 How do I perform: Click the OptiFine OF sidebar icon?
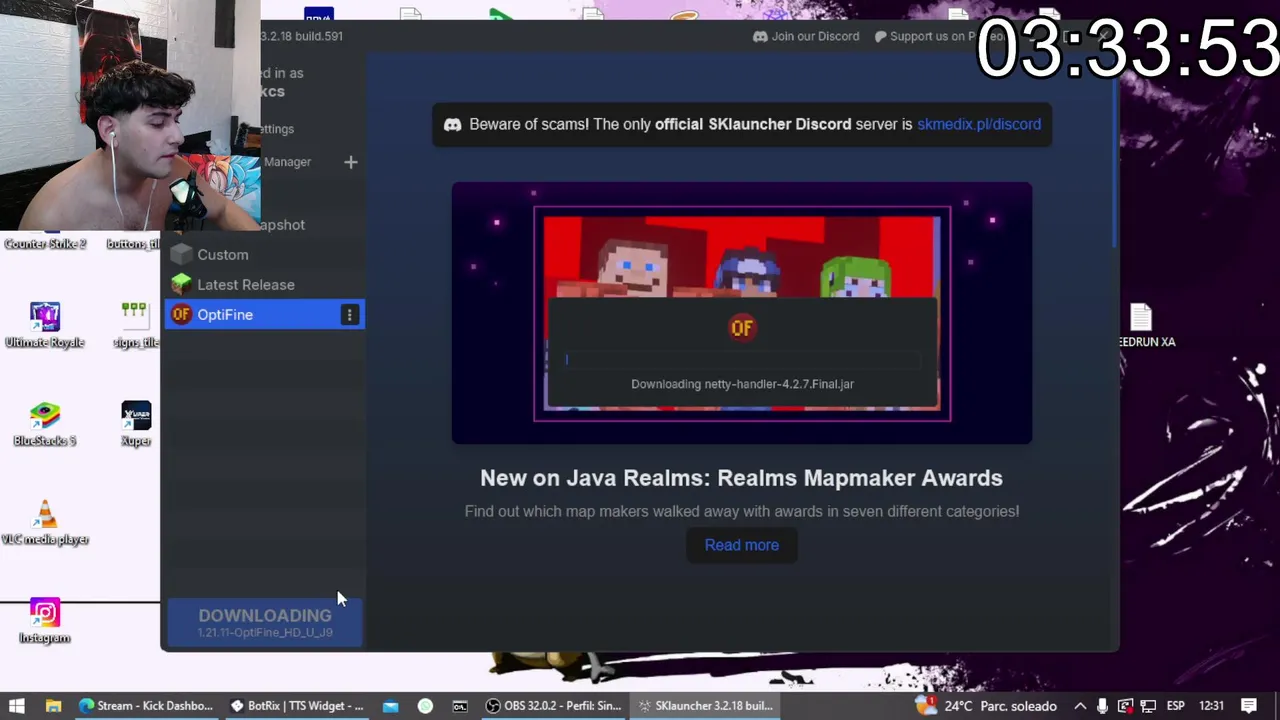tap(181, 314)
